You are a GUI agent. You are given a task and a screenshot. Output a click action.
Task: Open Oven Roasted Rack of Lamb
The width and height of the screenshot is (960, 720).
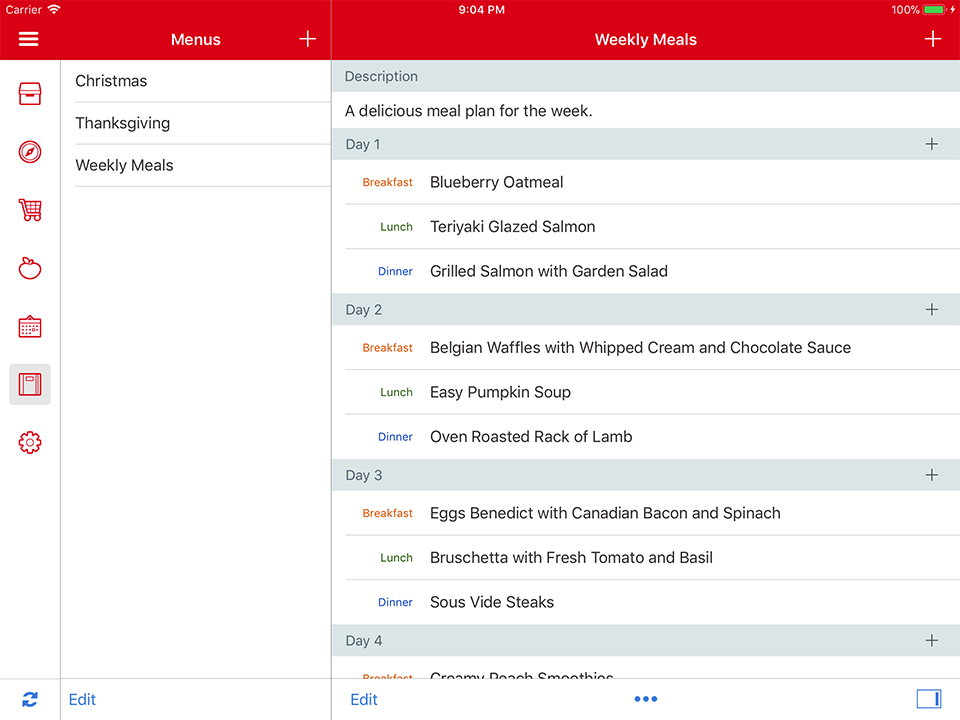[531, 437]
